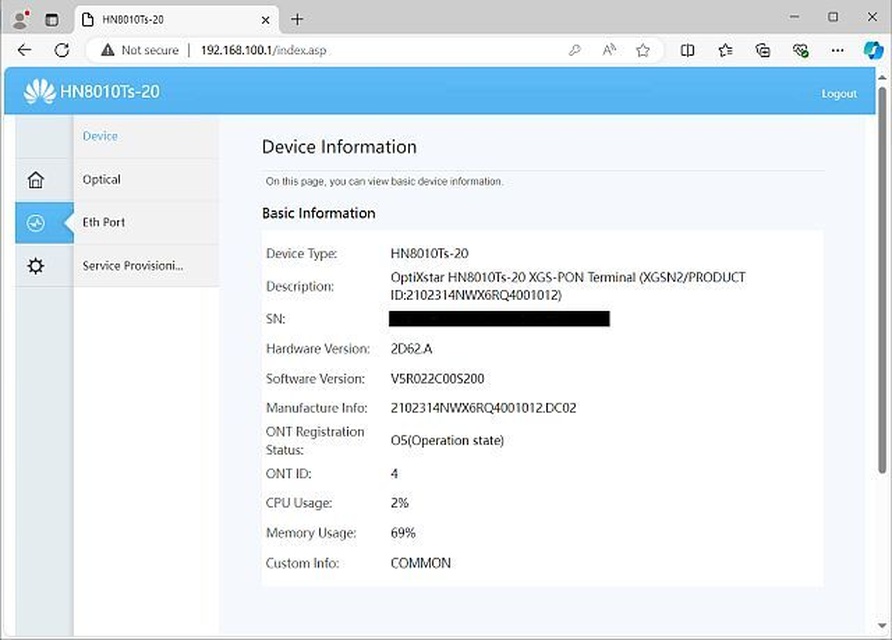Open the Favorites list icon
Image resolution: width=892 pixels, height=640 pixels.
[725, 50]
